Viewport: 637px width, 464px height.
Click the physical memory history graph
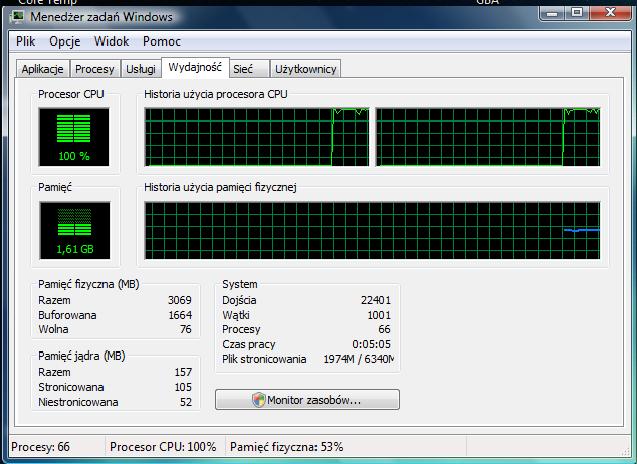372,230
